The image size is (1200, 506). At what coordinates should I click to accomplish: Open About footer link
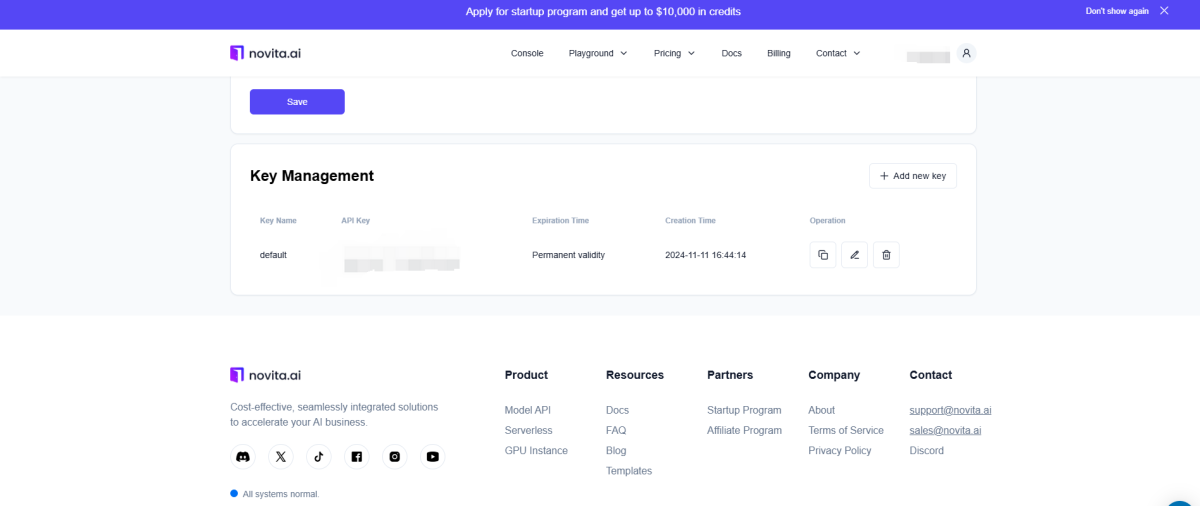point(822,410)
